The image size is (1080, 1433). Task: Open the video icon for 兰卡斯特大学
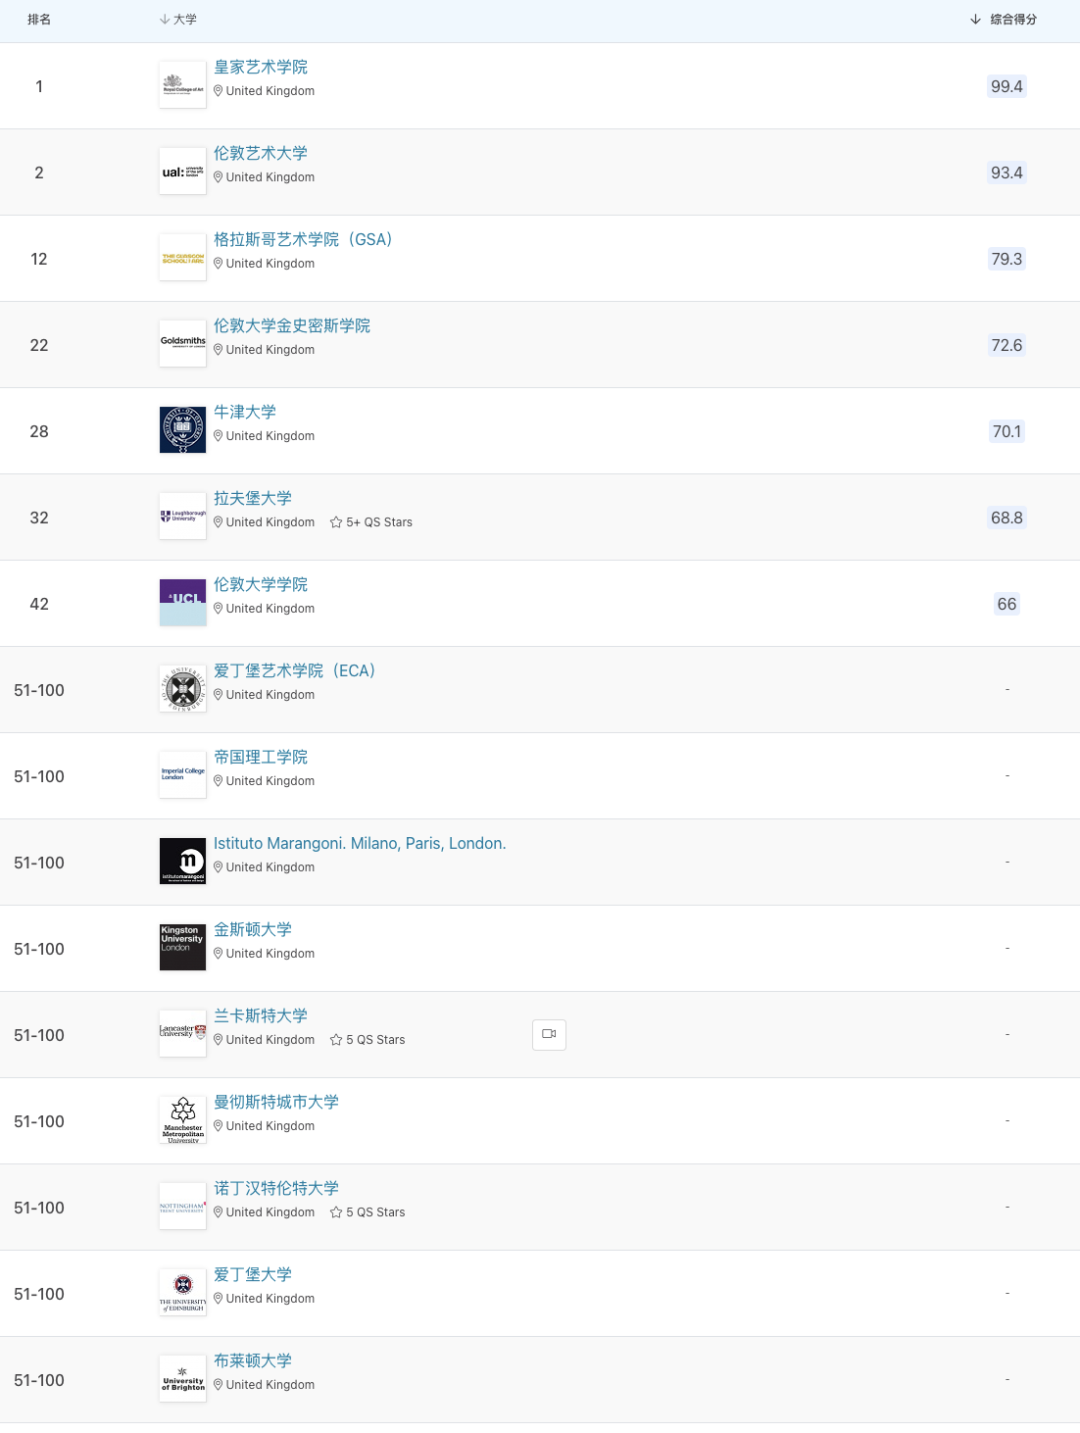549,1035
